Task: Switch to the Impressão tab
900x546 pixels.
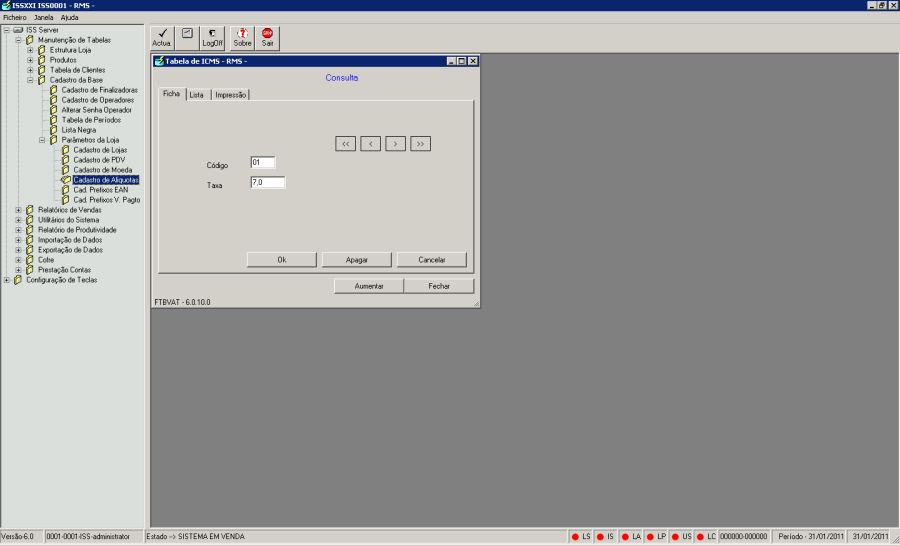Action: coord(231,95)
